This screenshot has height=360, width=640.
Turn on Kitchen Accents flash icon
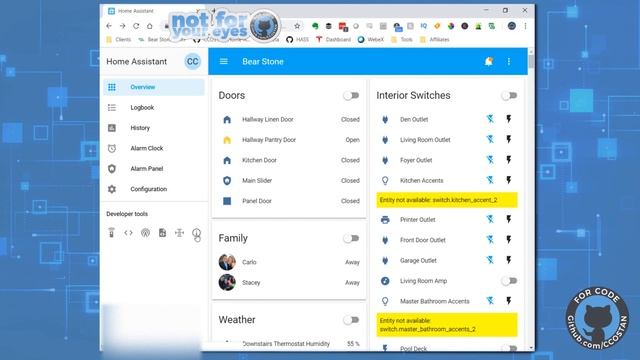[x=509, y=180]
